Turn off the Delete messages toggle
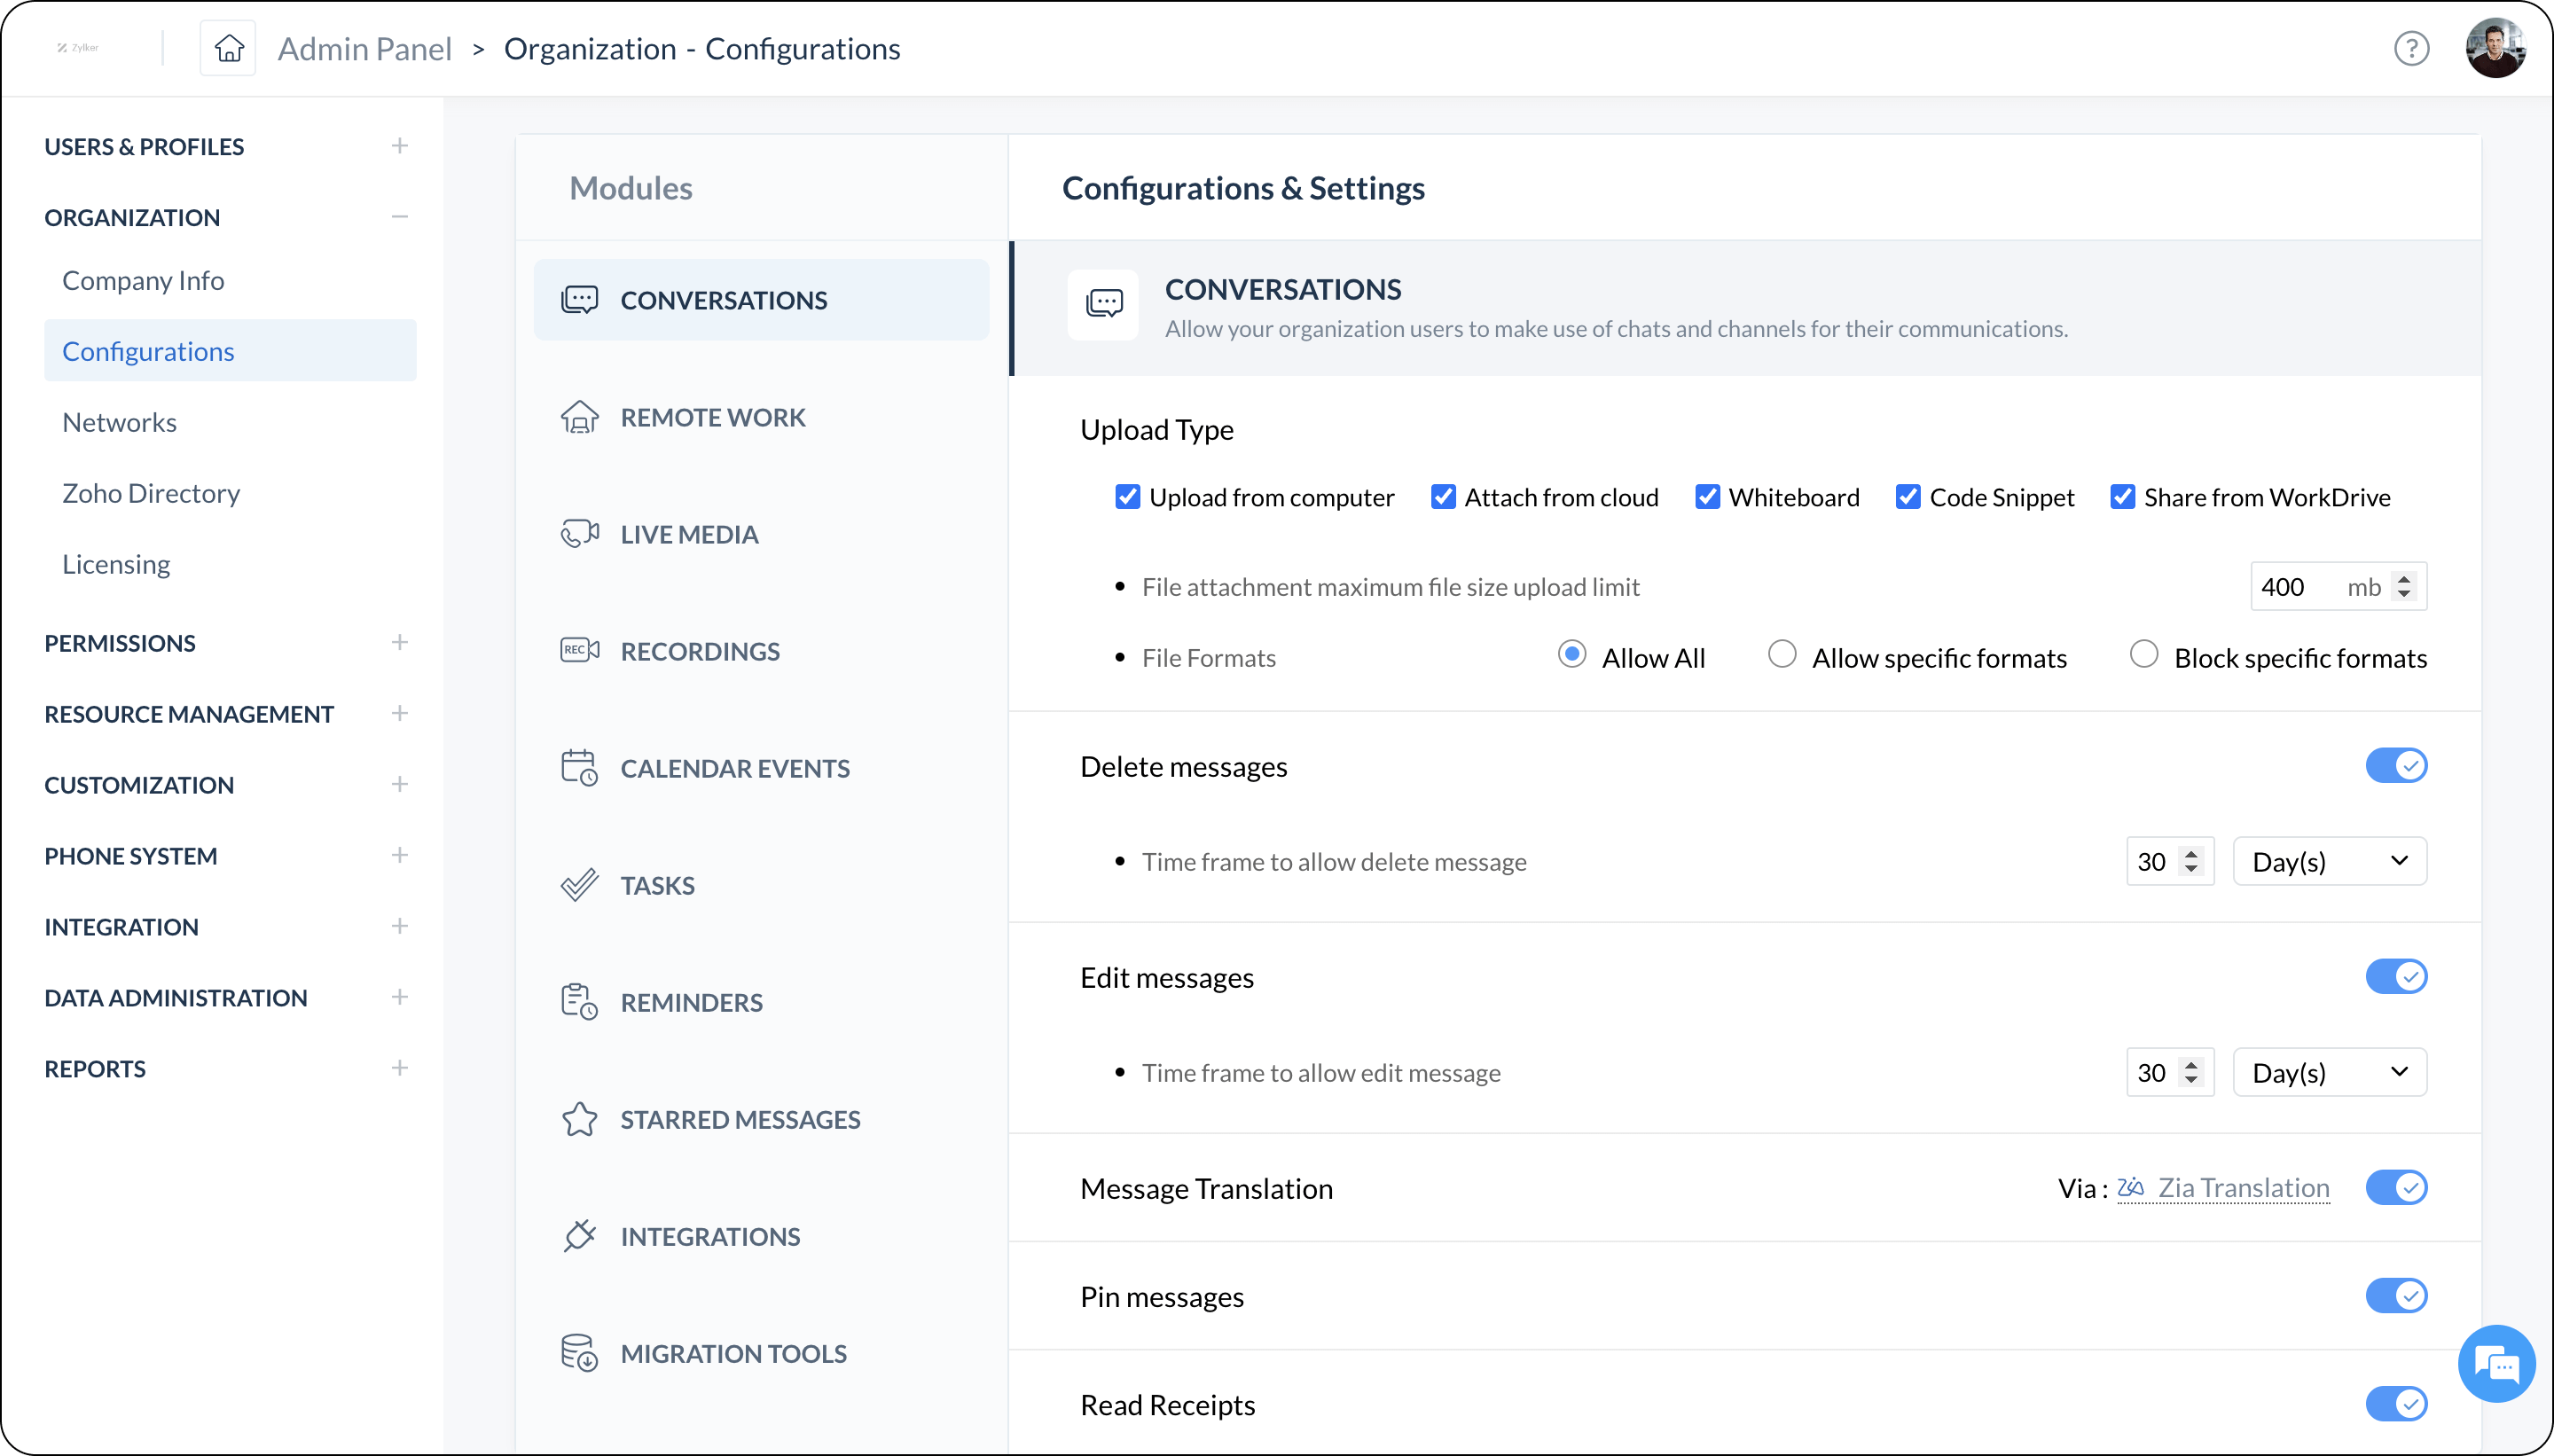Screen dimensions: 2554x1456 point(2396,766)
